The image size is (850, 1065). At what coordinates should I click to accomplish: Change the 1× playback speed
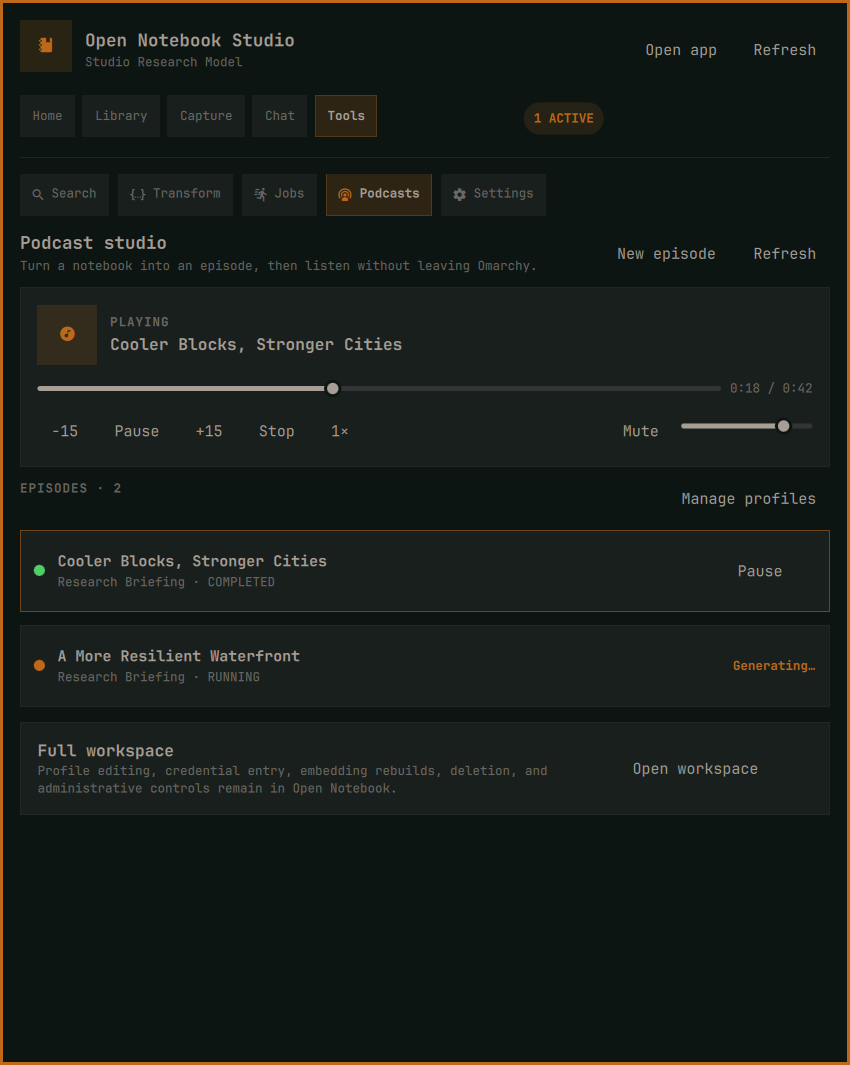(340, 431)
